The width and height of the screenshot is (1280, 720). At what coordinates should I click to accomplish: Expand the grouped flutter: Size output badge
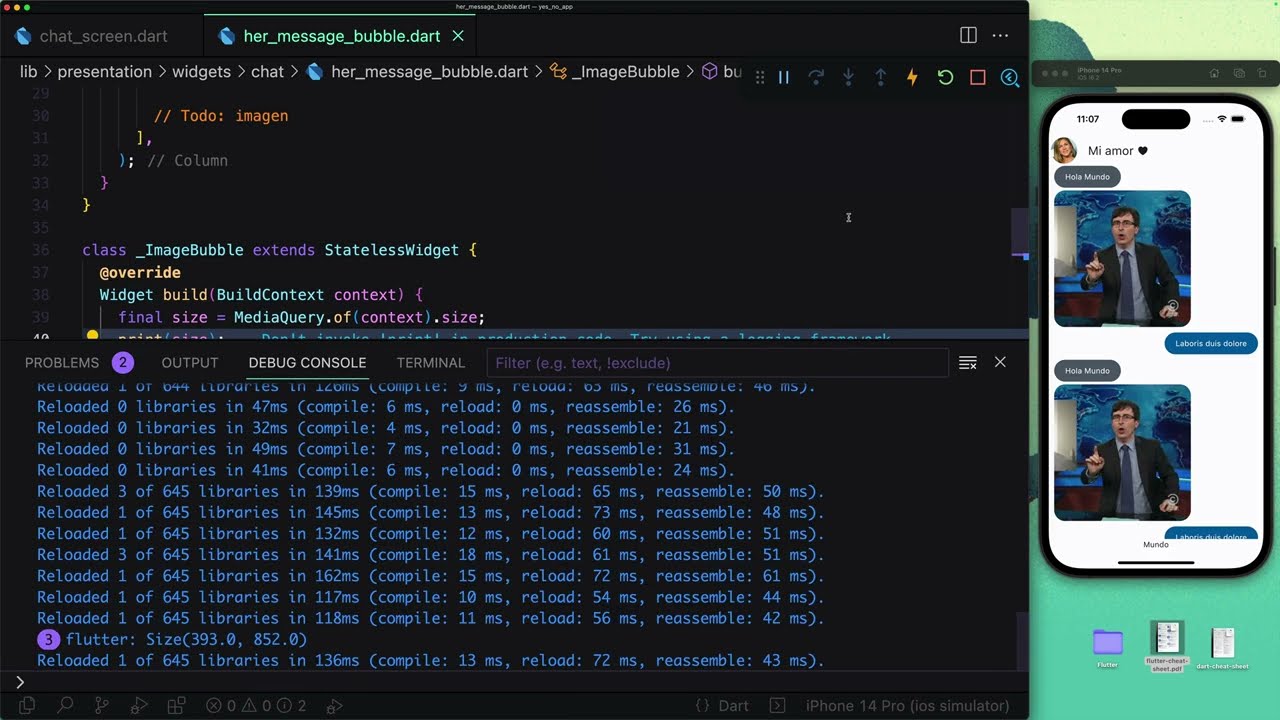coord(47,639)
